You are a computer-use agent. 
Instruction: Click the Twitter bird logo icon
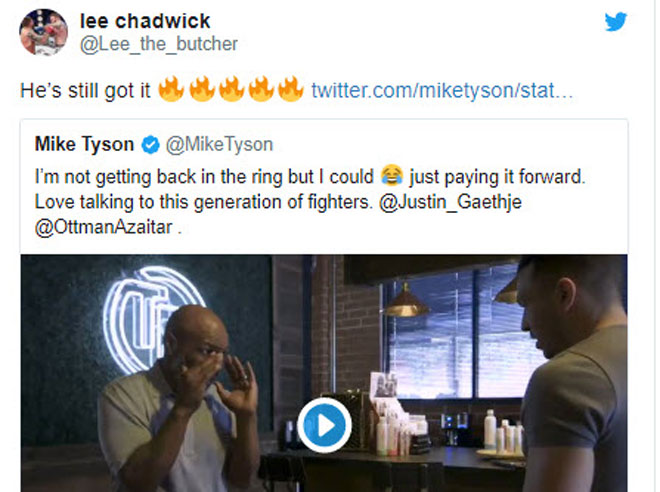tap(616, 22)
